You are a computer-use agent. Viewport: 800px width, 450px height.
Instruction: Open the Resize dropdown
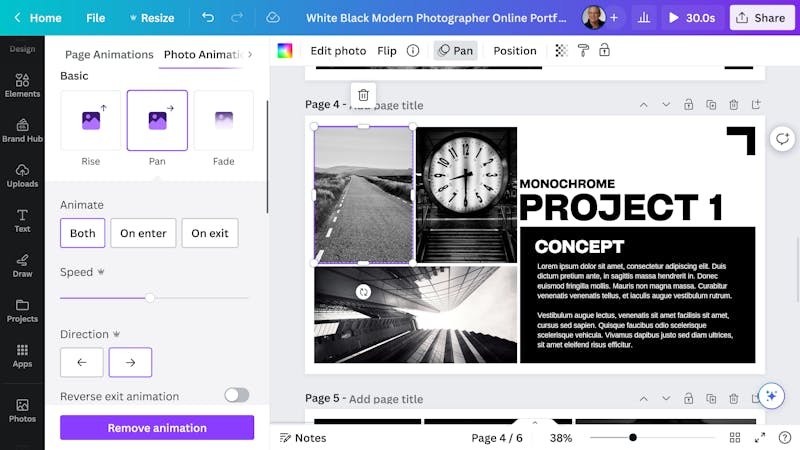point(152,18)
